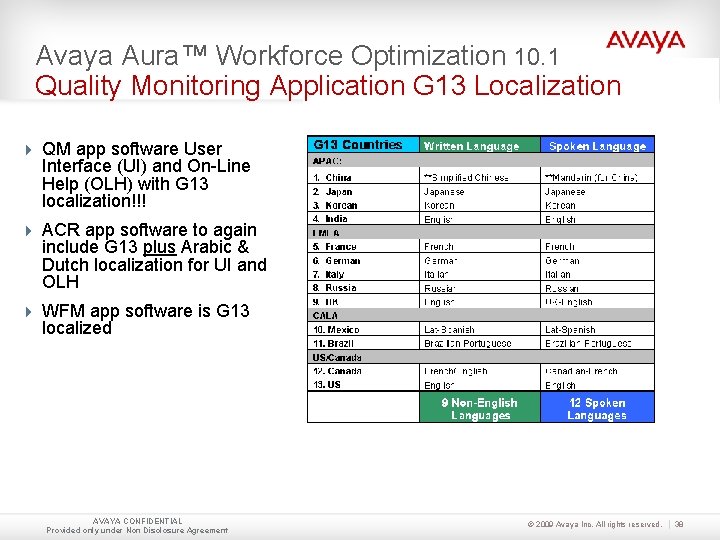Click the '© 2009 Avaya Inc.' copyright notice
Image resolution: width=720 pixels, height=540 pixels.
(x=594, y=524)
